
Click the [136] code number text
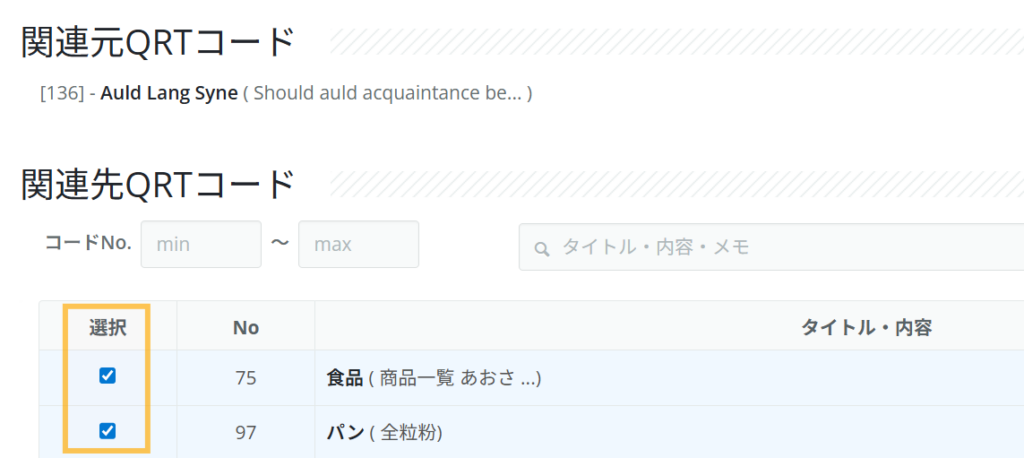pos(62,93)
